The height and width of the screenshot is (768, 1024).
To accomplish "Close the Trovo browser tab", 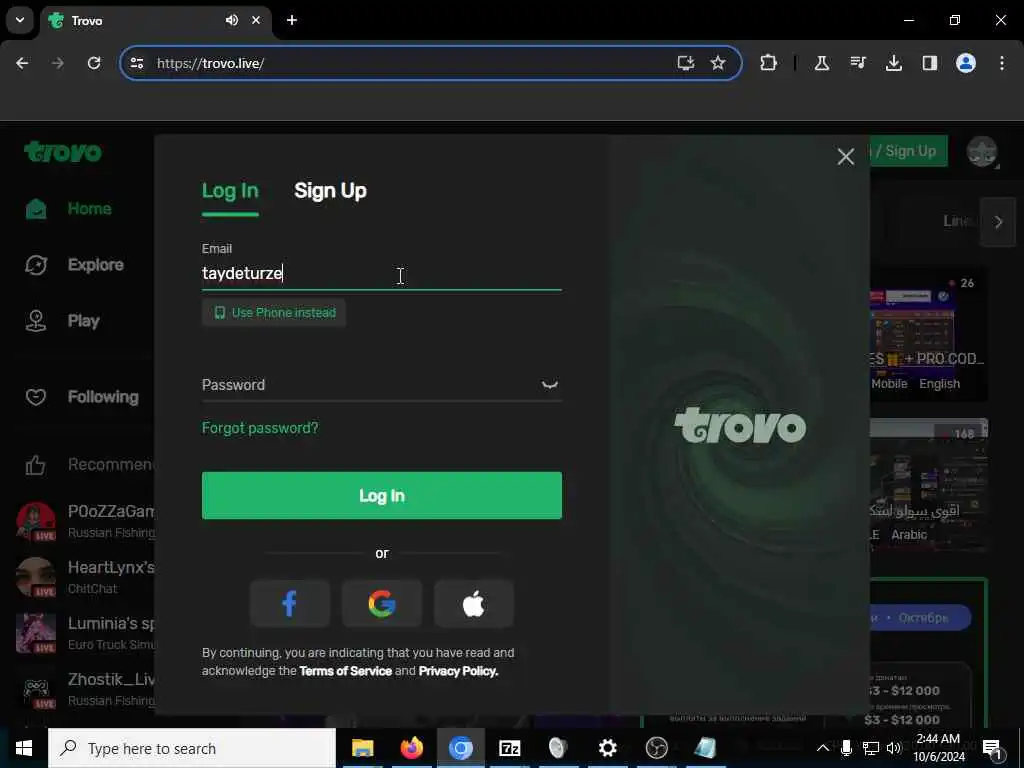I will (256, 20).
